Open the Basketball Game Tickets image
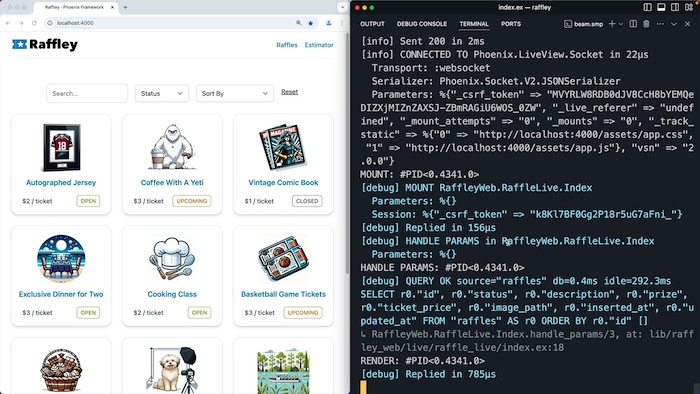The image size is (700, 394). point(283,259)
